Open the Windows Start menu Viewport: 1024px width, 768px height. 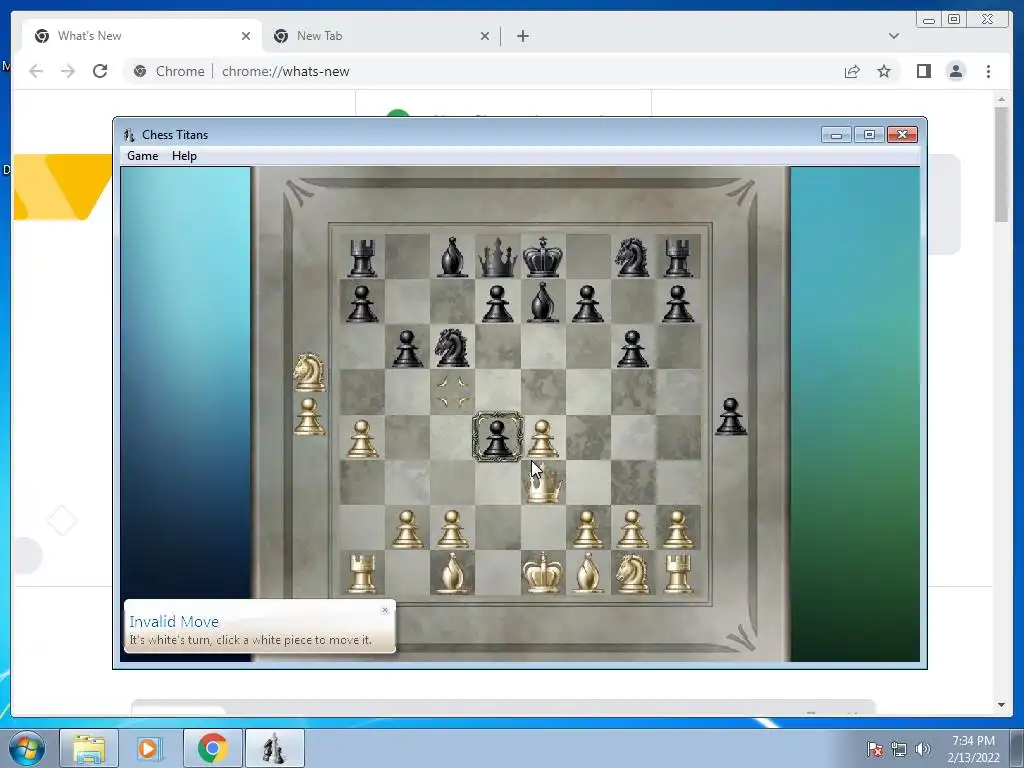pos(26,748)
